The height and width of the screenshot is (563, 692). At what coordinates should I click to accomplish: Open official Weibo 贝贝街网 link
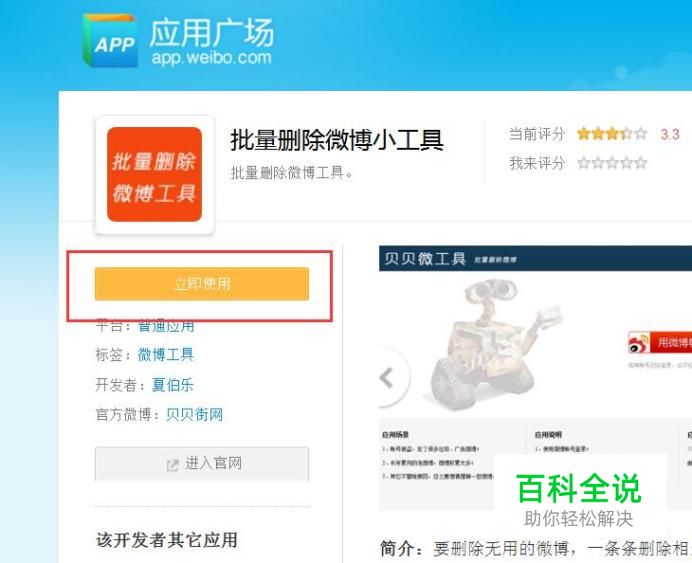pyautogui.click(x=194, y=415)
